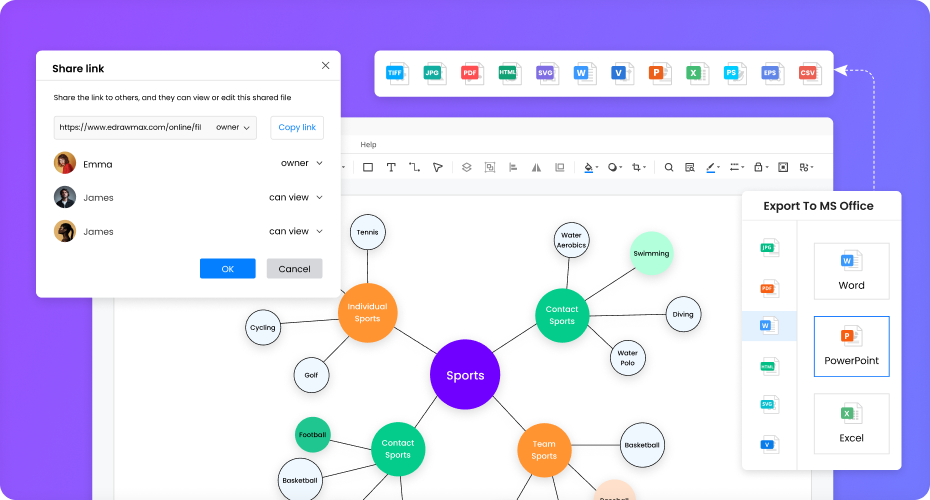Open the Layers icon in the toolbar
Image resolution: width=930 pixels, height=500 pixels.
(466, 167)
